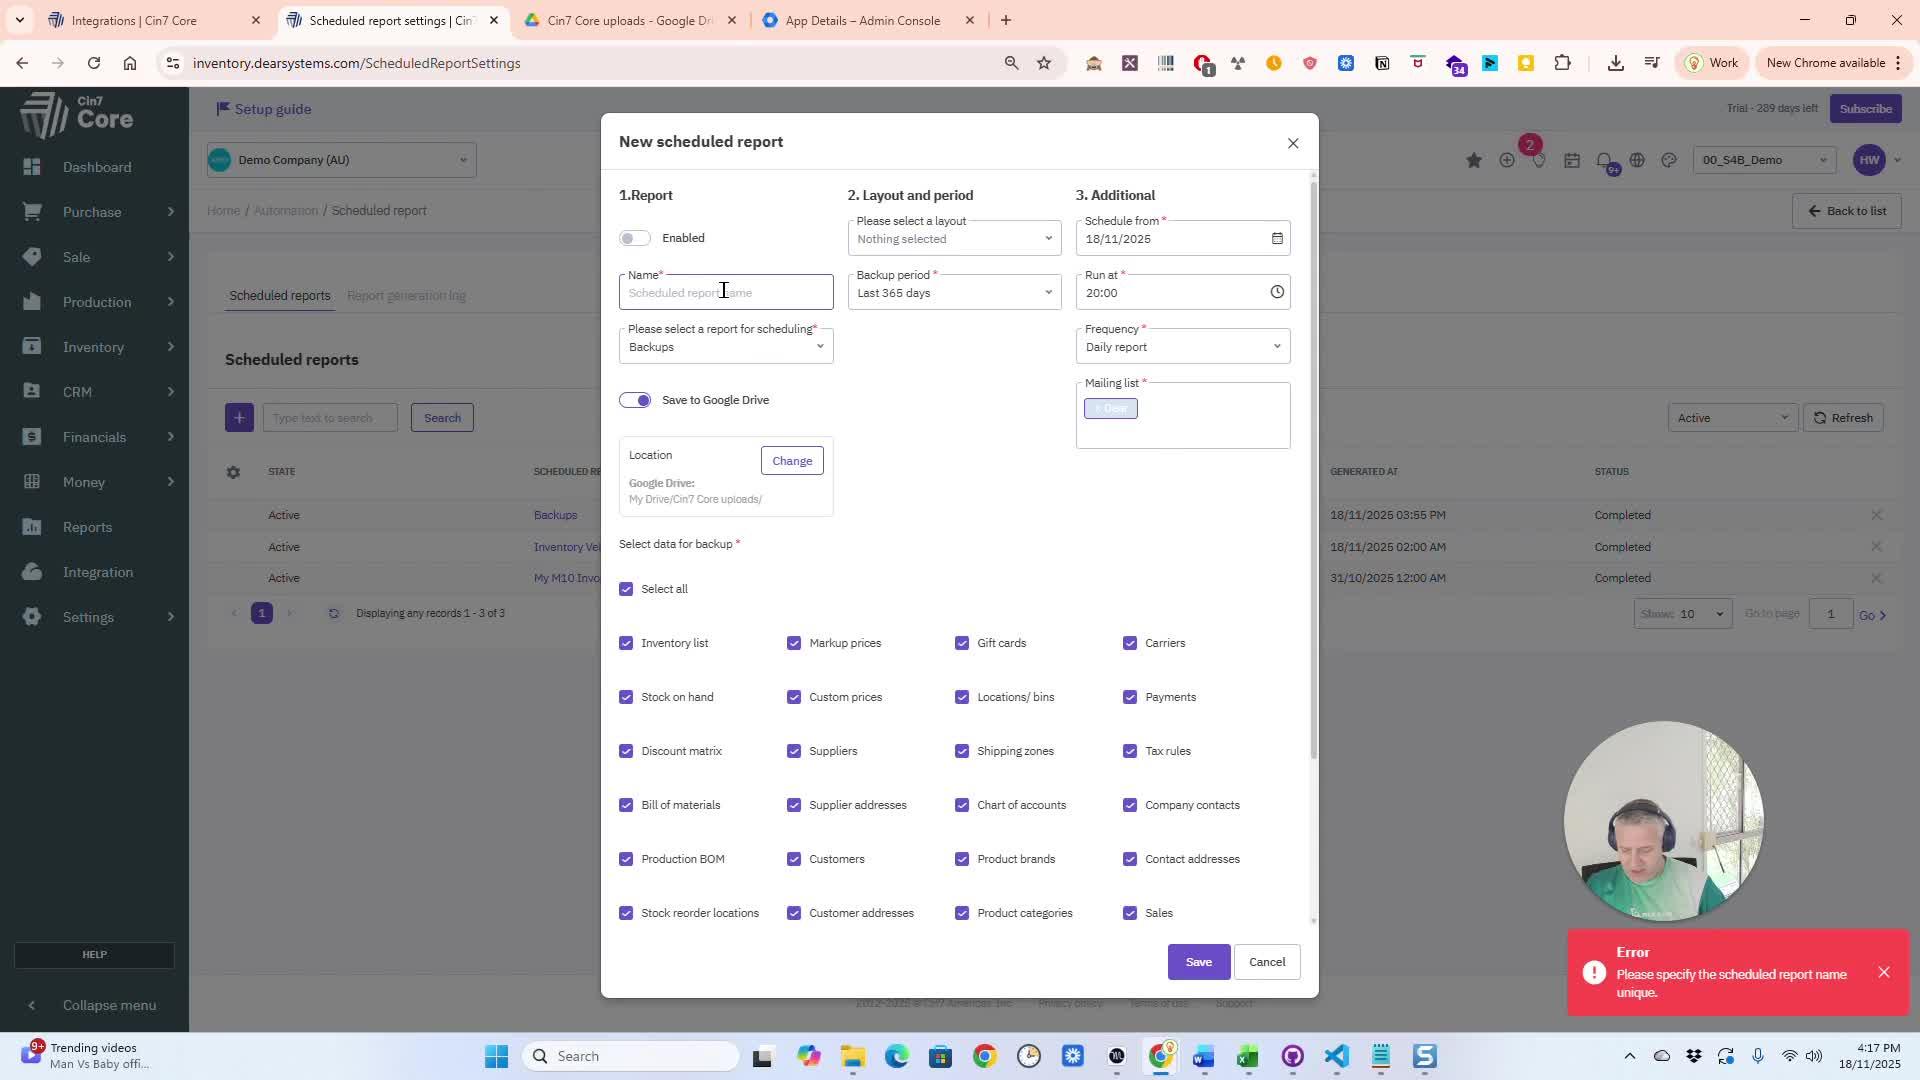Click the calendar icon in Schedule from field

click(1277, 238)
